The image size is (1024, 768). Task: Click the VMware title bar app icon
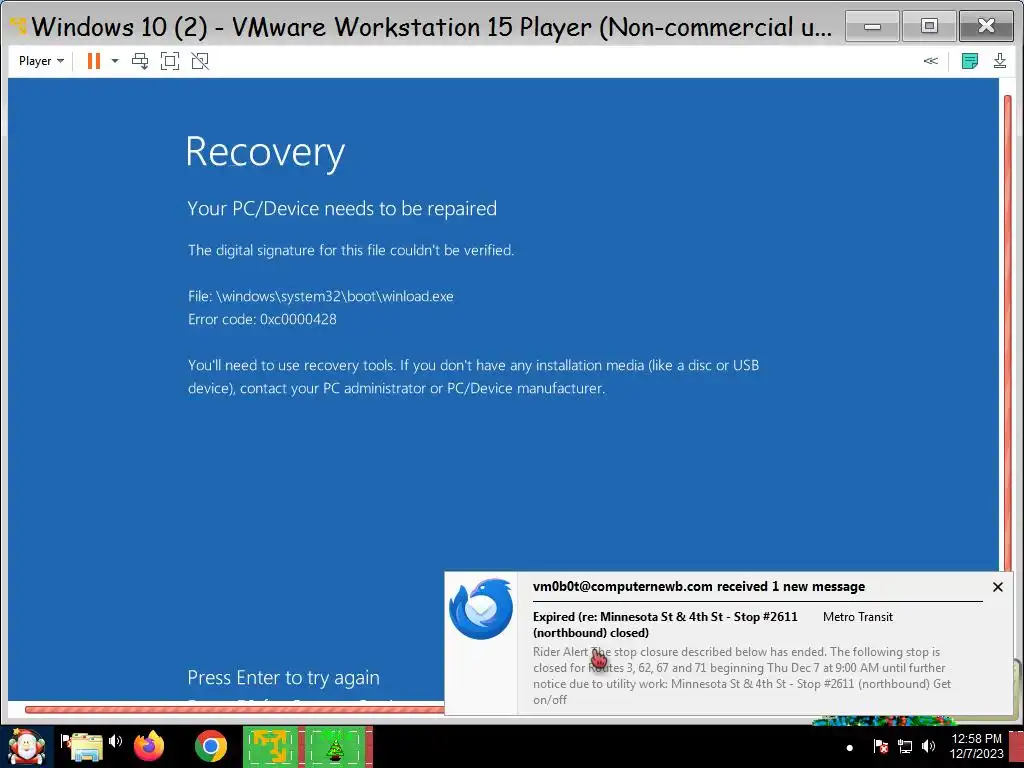pos(18,26)
